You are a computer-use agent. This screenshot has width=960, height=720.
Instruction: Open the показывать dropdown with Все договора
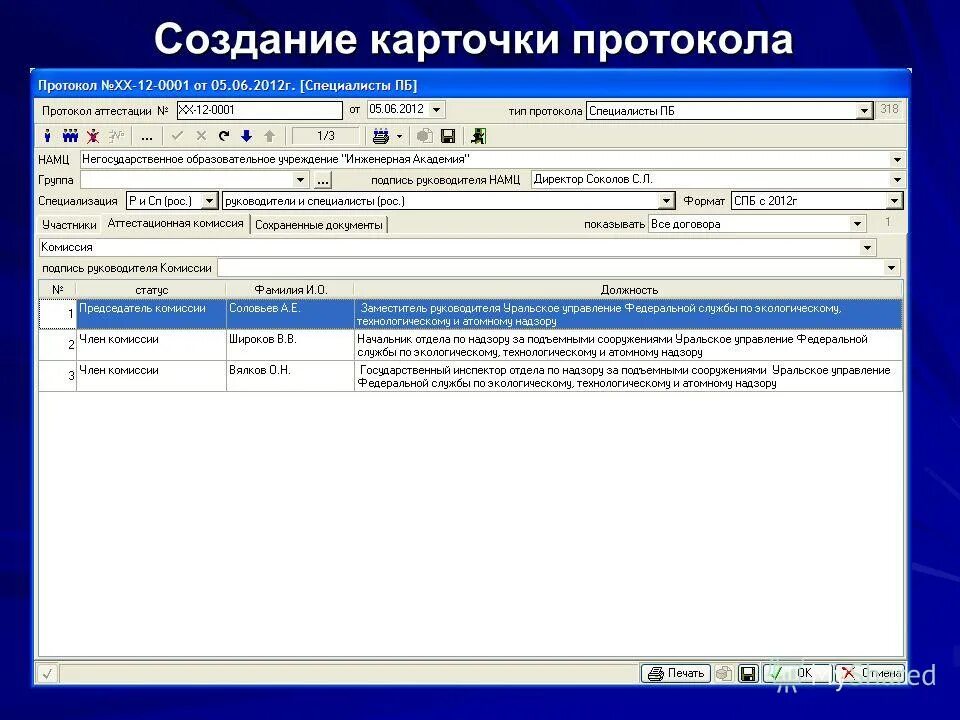click(857, 224)
